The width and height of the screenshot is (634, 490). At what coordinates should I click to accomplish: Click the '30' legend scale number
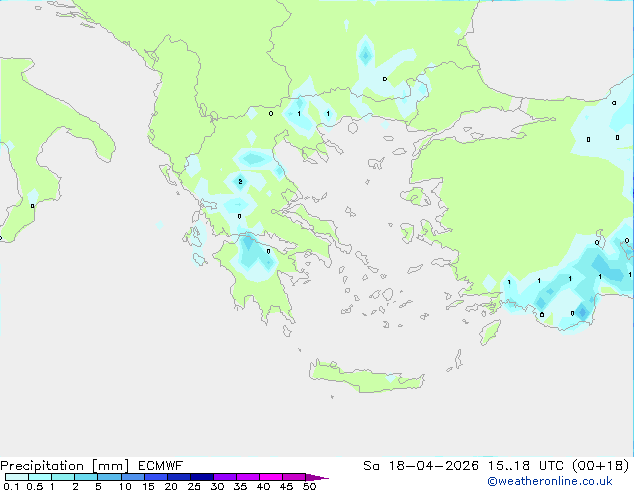(217, 486)
